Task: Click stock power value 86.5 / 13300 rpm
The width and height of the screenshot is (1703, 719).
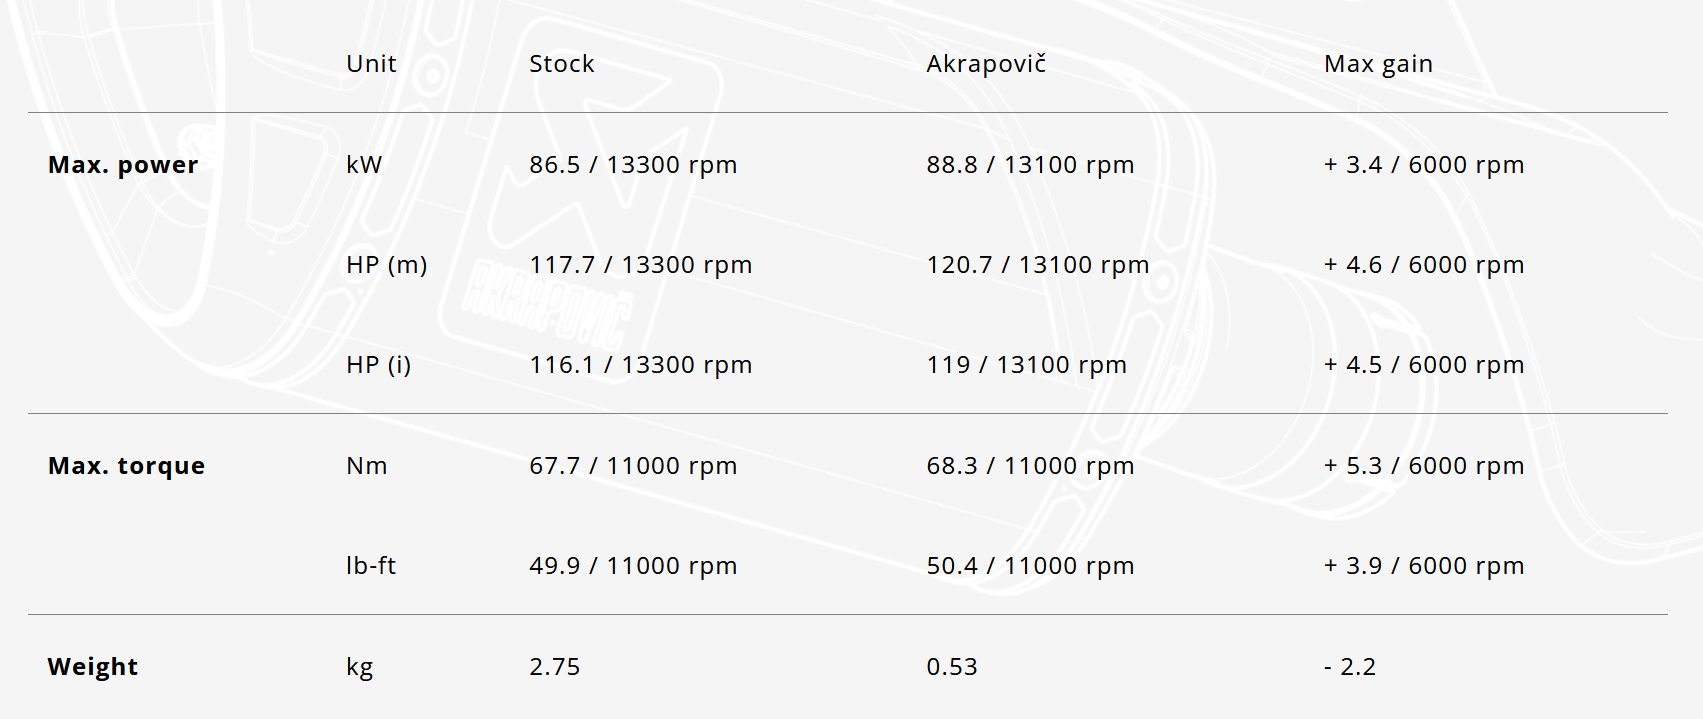Action: [632, 165]
